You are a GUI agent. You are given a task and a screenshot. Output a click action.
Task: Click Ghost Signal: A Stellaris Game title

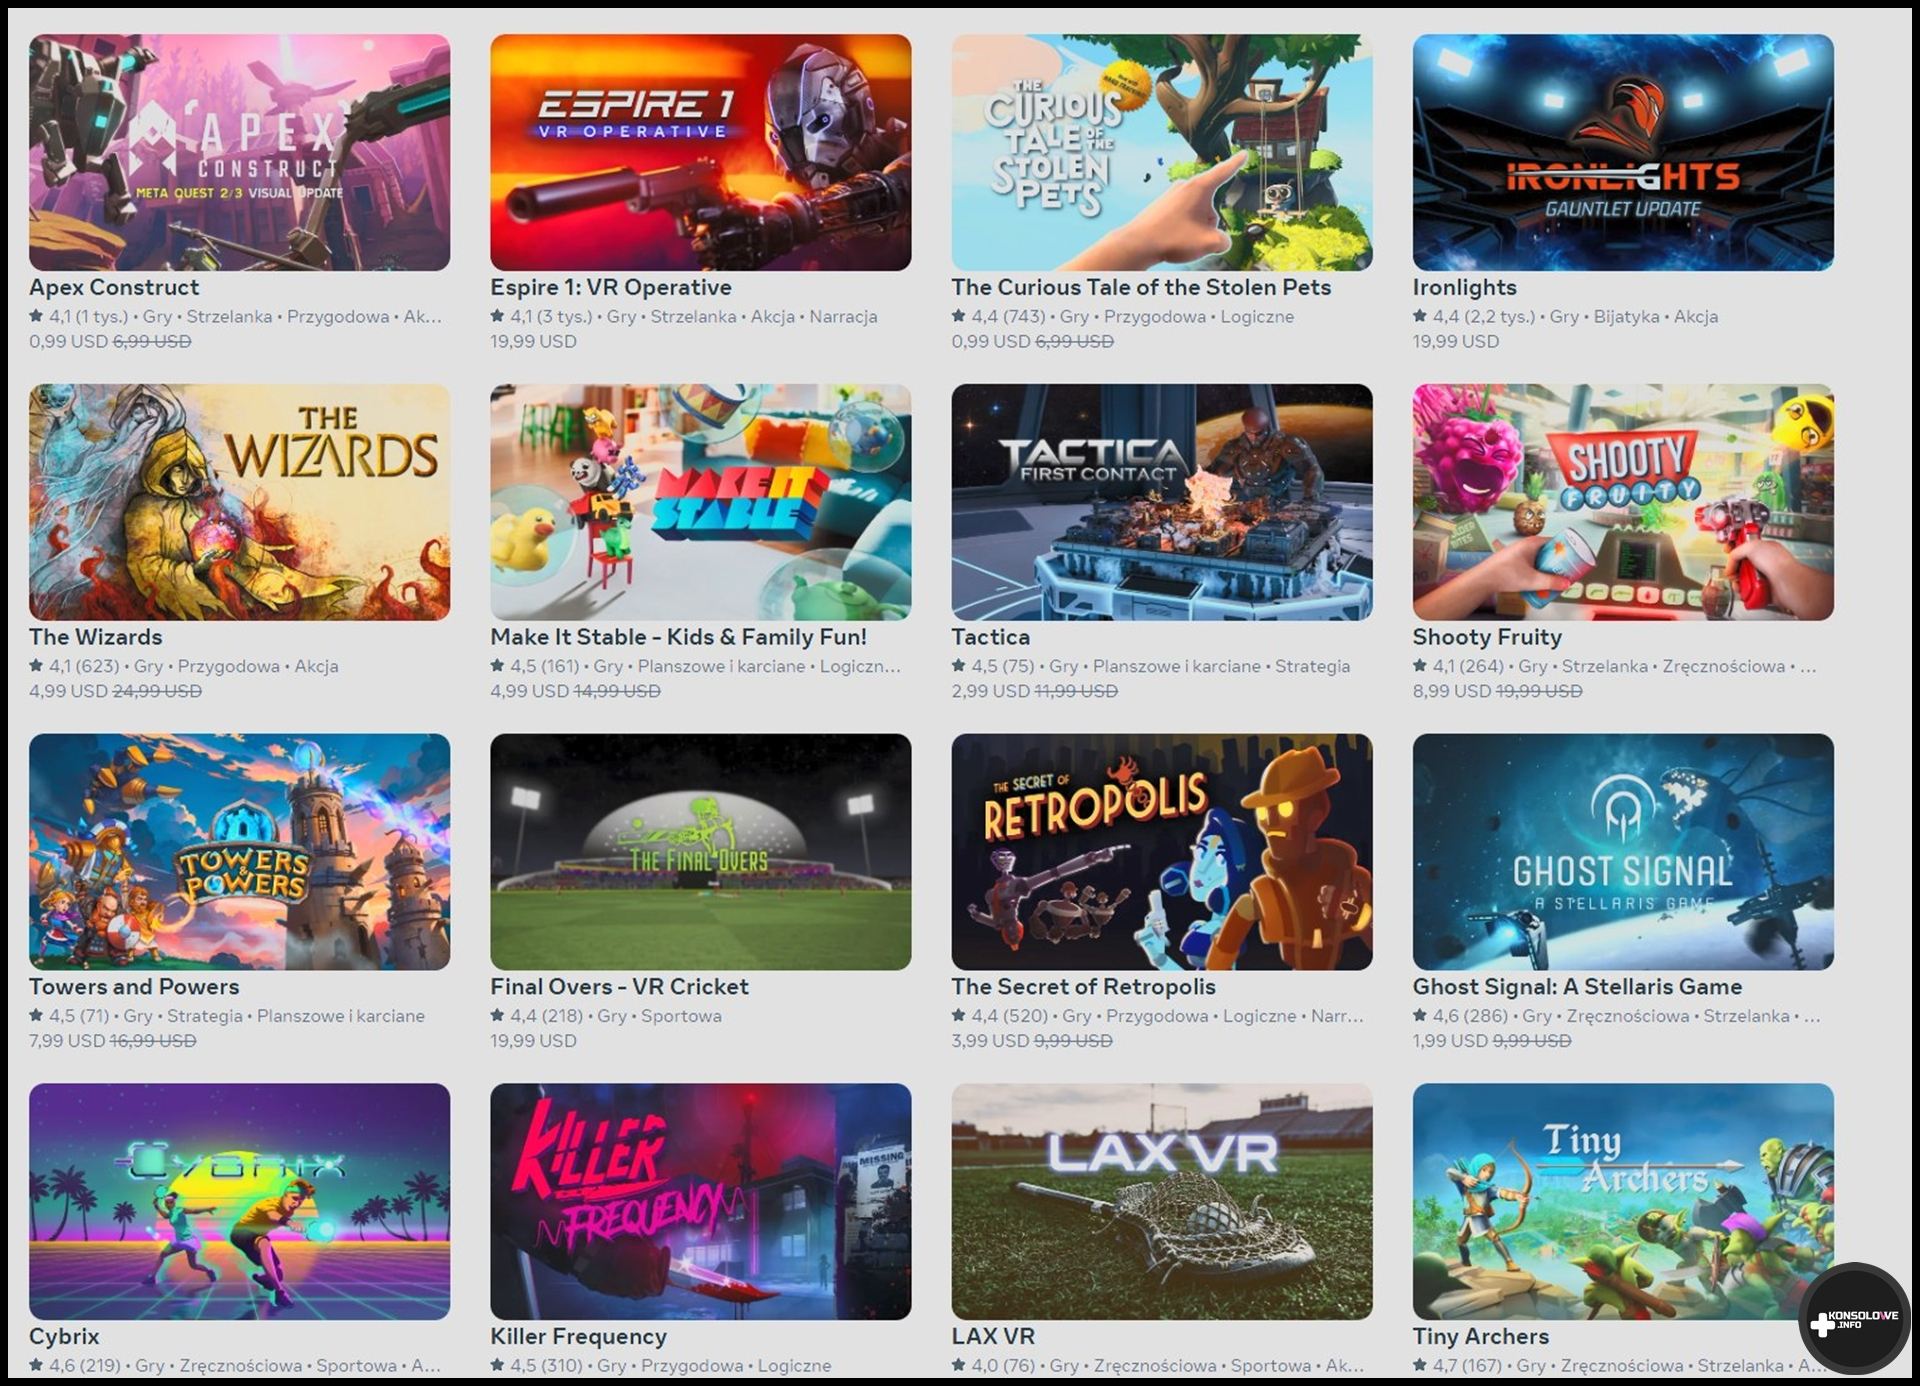pyautogui.click(x=1577, y=987)
